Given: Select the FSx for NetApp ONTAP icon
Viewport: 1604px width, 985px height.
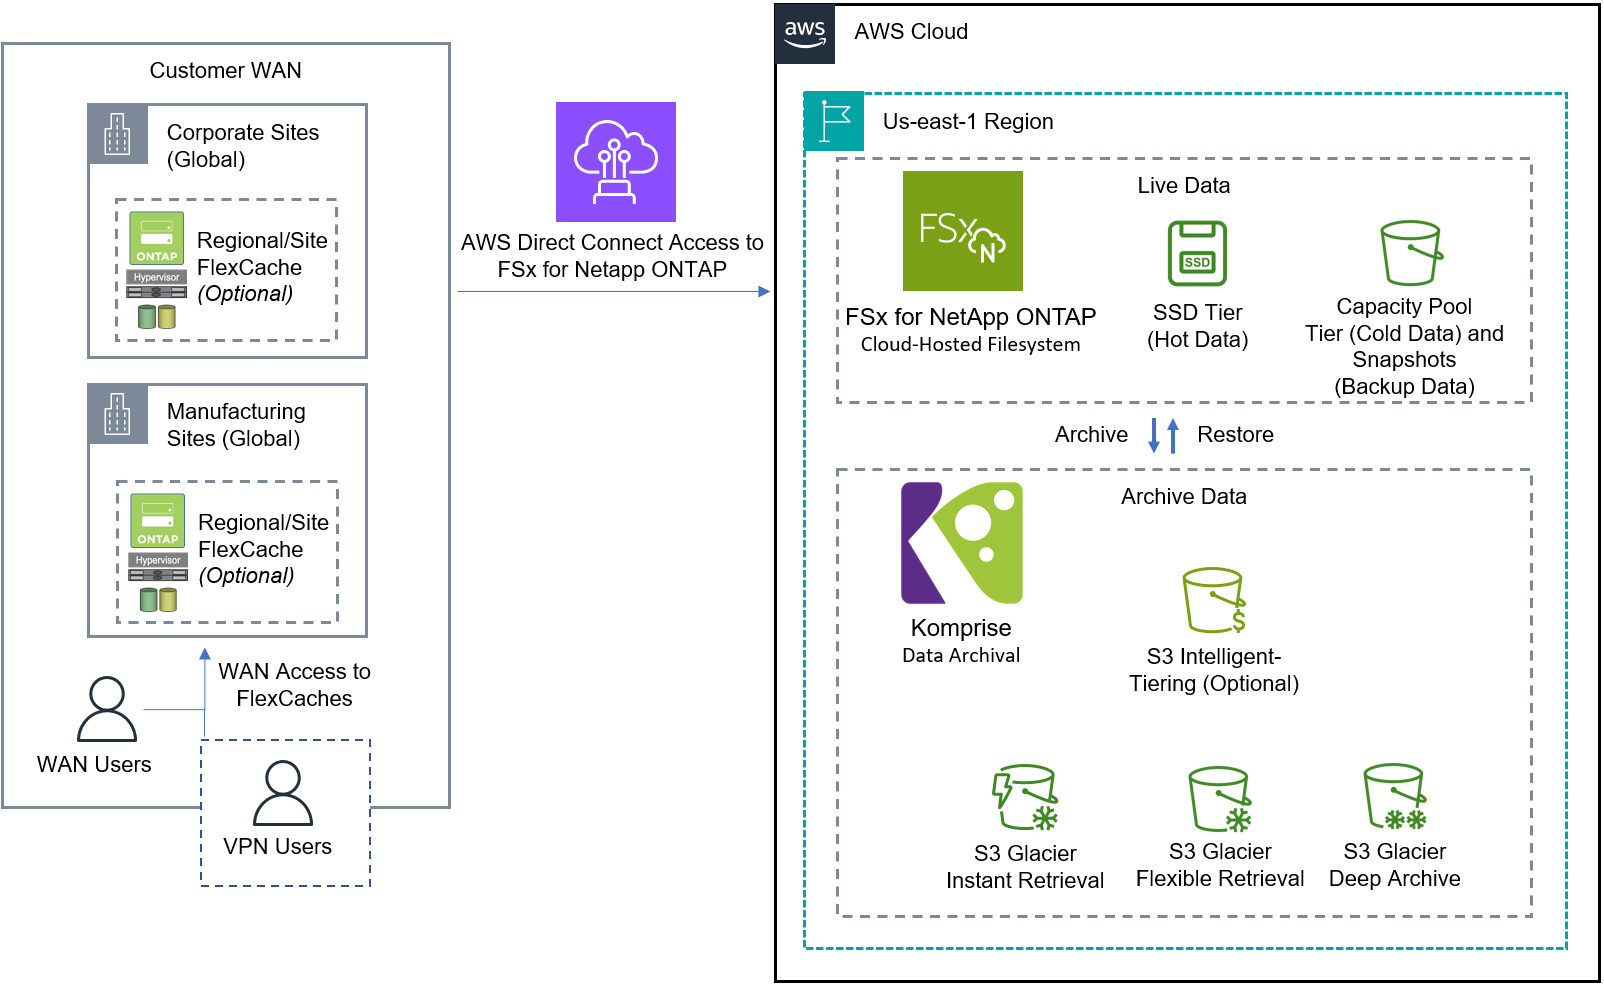Looking at the screenshot, I should click(963, 231).
